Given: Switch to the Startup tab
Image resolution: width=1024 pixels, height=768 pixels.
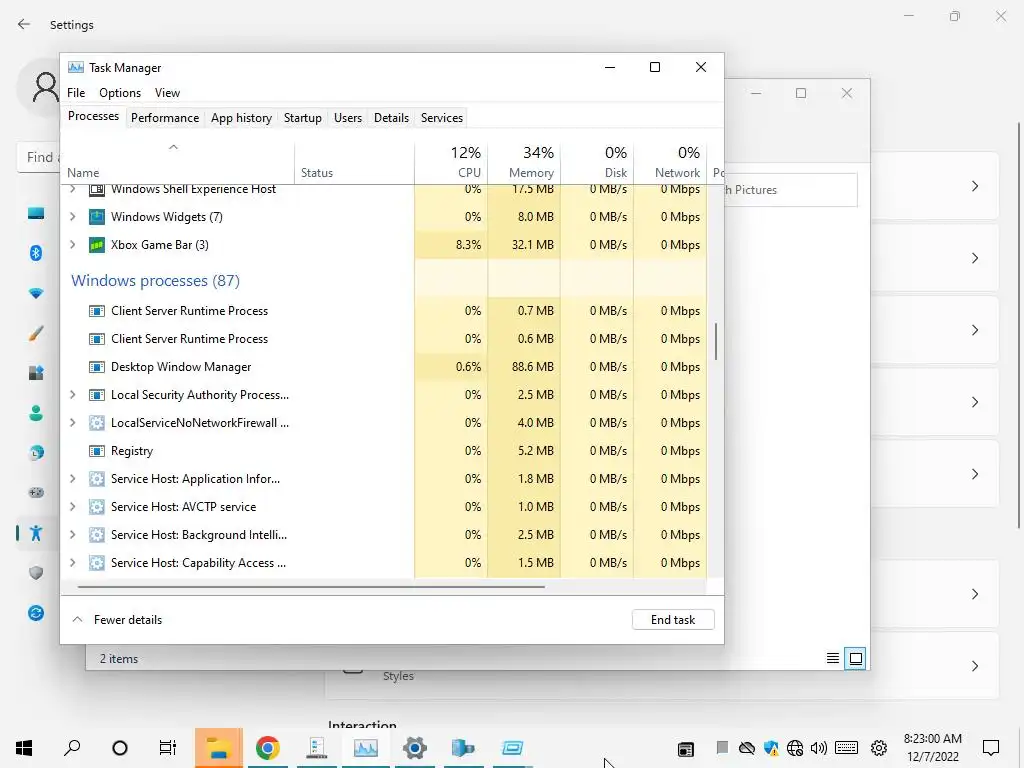Looking at the screenshot, I should 302,118.
